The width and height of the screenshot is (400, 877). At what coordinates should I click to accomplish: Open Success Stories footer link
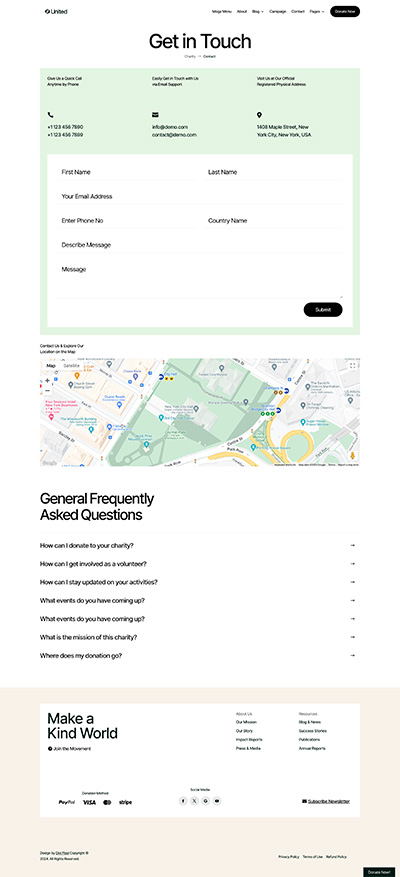(313, 731)
